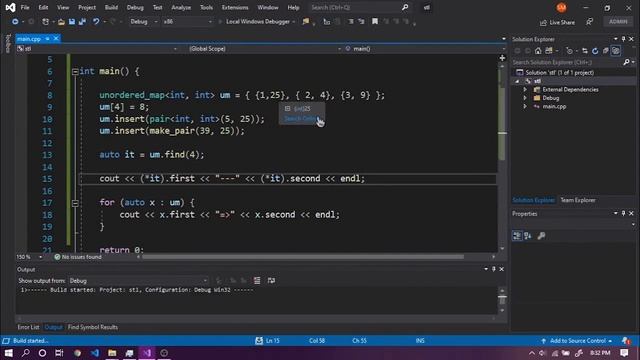640x360 pixels.
Task: Select the main.cpp editor tab
Action: click(29, 39)
